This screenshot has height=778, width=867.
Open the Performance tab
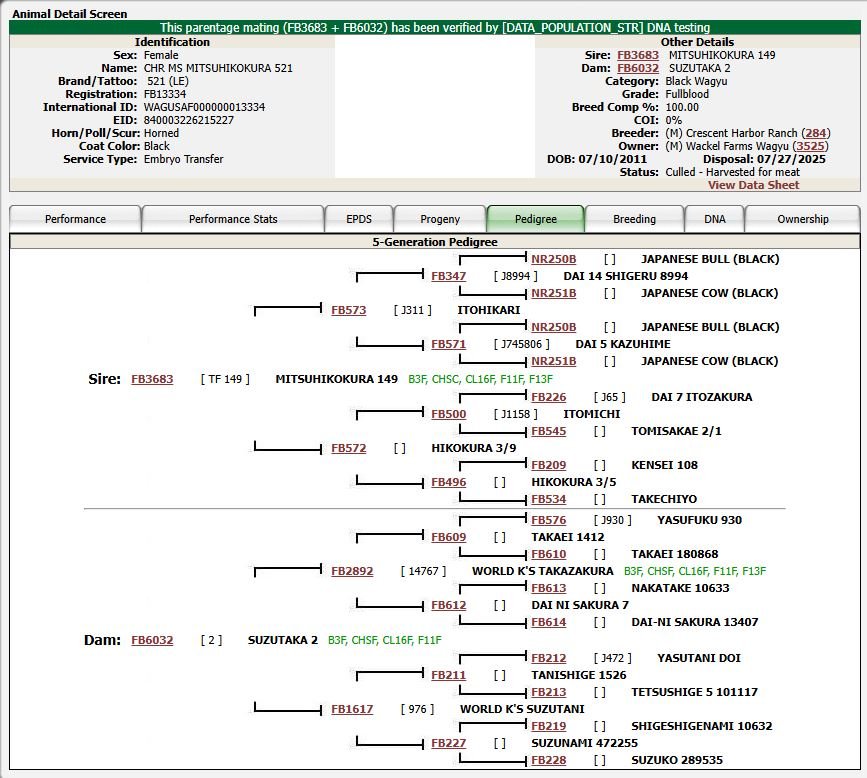[75, 219]
